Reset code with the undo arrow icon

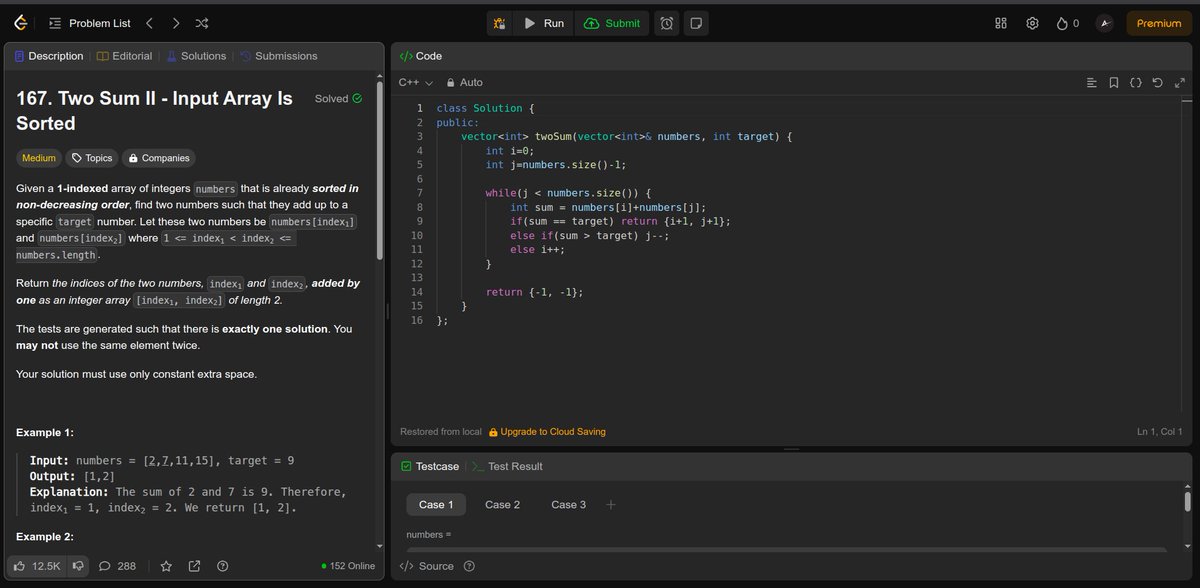(x=1157, y=82)
